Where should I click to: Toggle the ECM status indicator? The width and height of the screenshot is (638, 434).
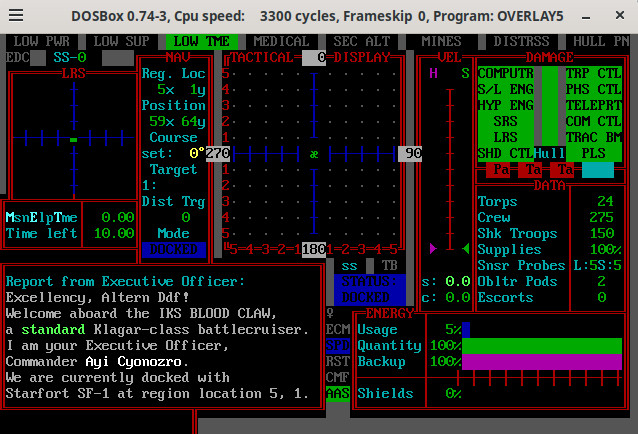[x=338, y=328]
